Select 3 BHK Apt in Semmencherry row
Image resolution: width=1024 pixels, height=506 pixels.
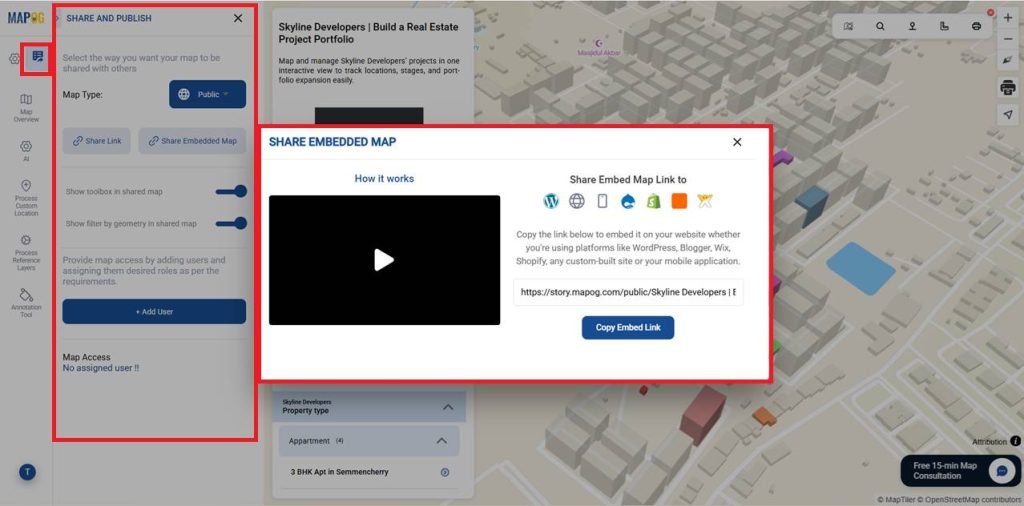click(370, 472)
